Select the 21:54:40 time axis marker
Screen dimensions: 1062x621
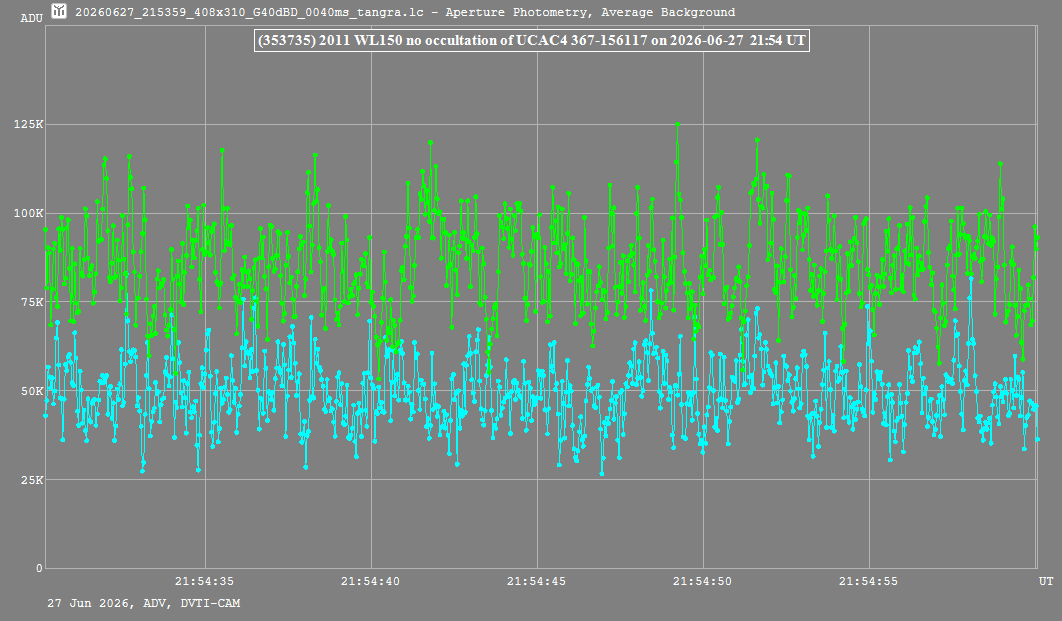click(x=370, y=581)
